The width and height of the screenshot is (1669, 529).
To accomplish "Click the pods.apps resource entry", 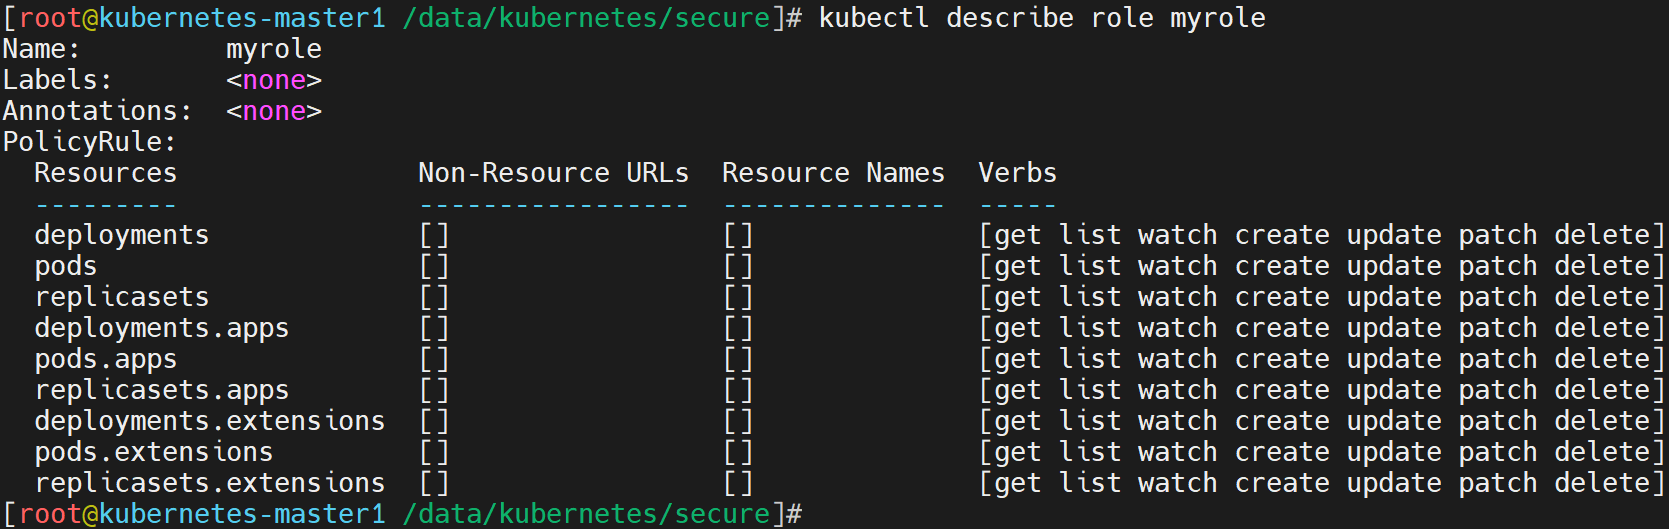I will click(105, 359).
